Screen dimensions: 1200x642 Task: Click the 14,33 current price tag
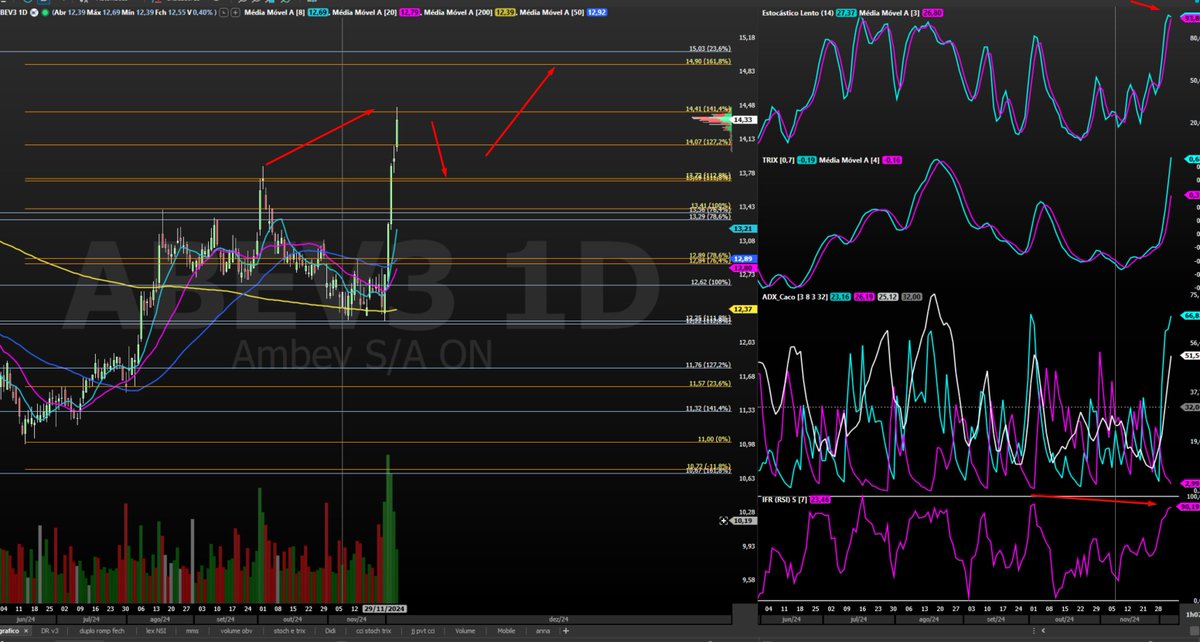(x=743, y=119)
